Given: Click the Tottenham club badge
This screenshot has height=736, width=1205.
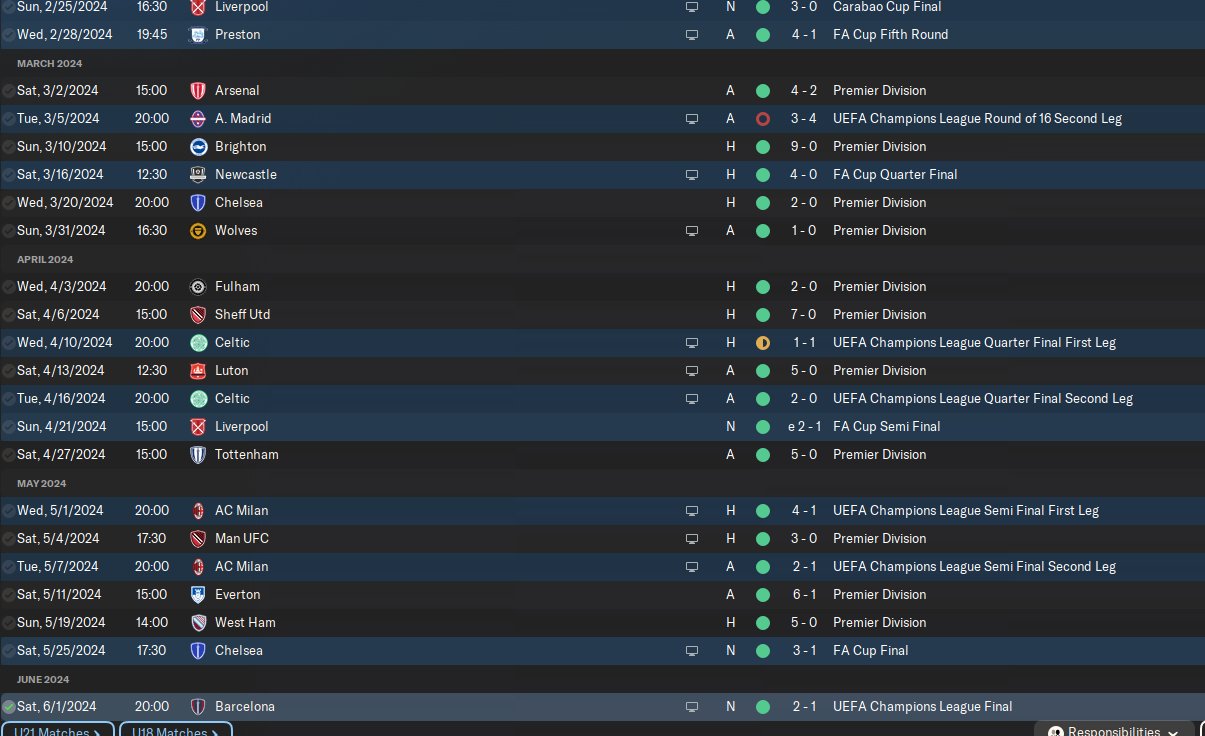Looking at the screenshot, I should pyautogui.click(x=198, y=454).
